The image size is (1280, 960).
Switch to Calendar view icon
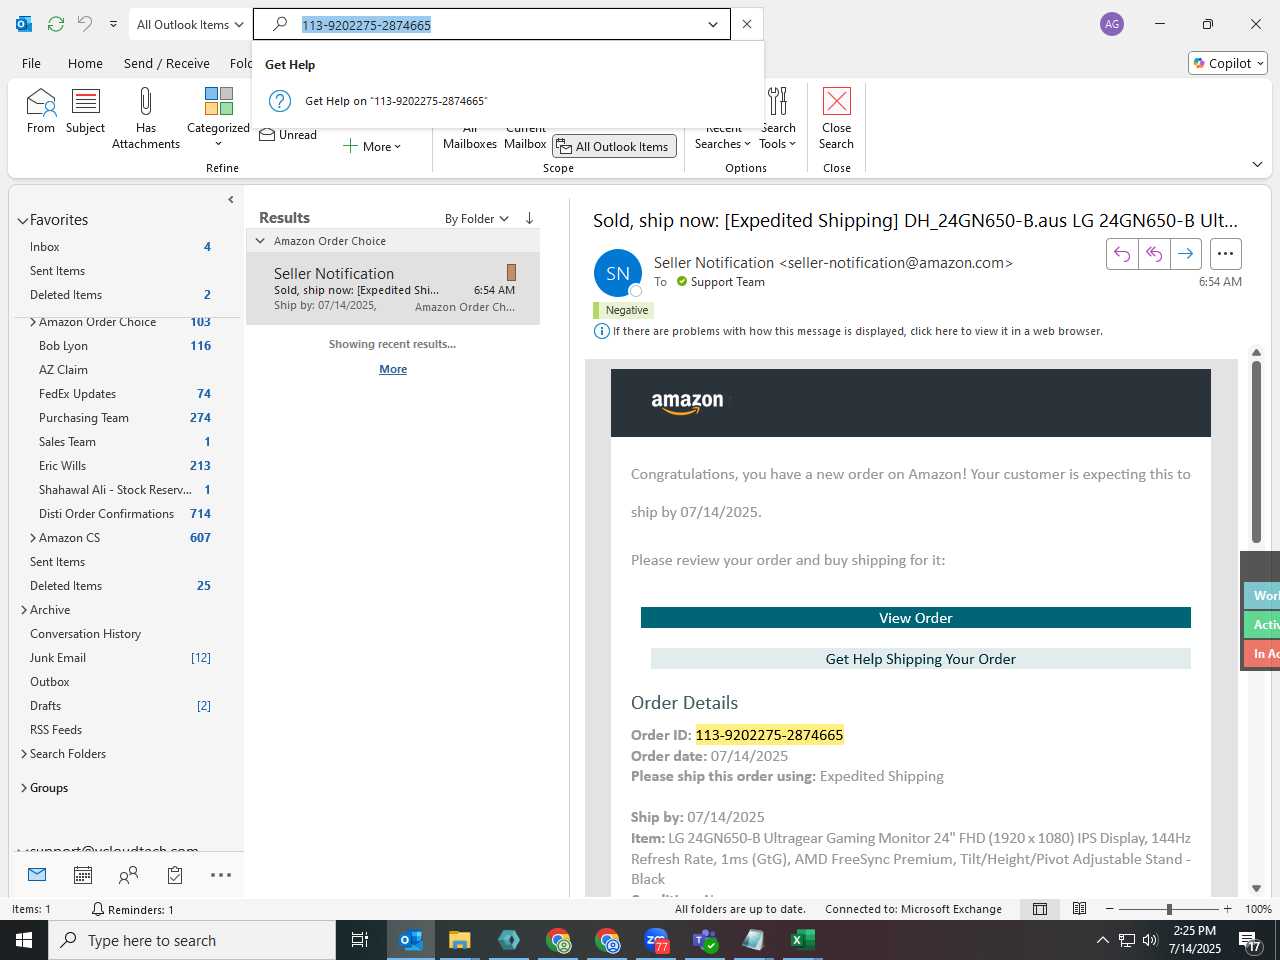83,875
